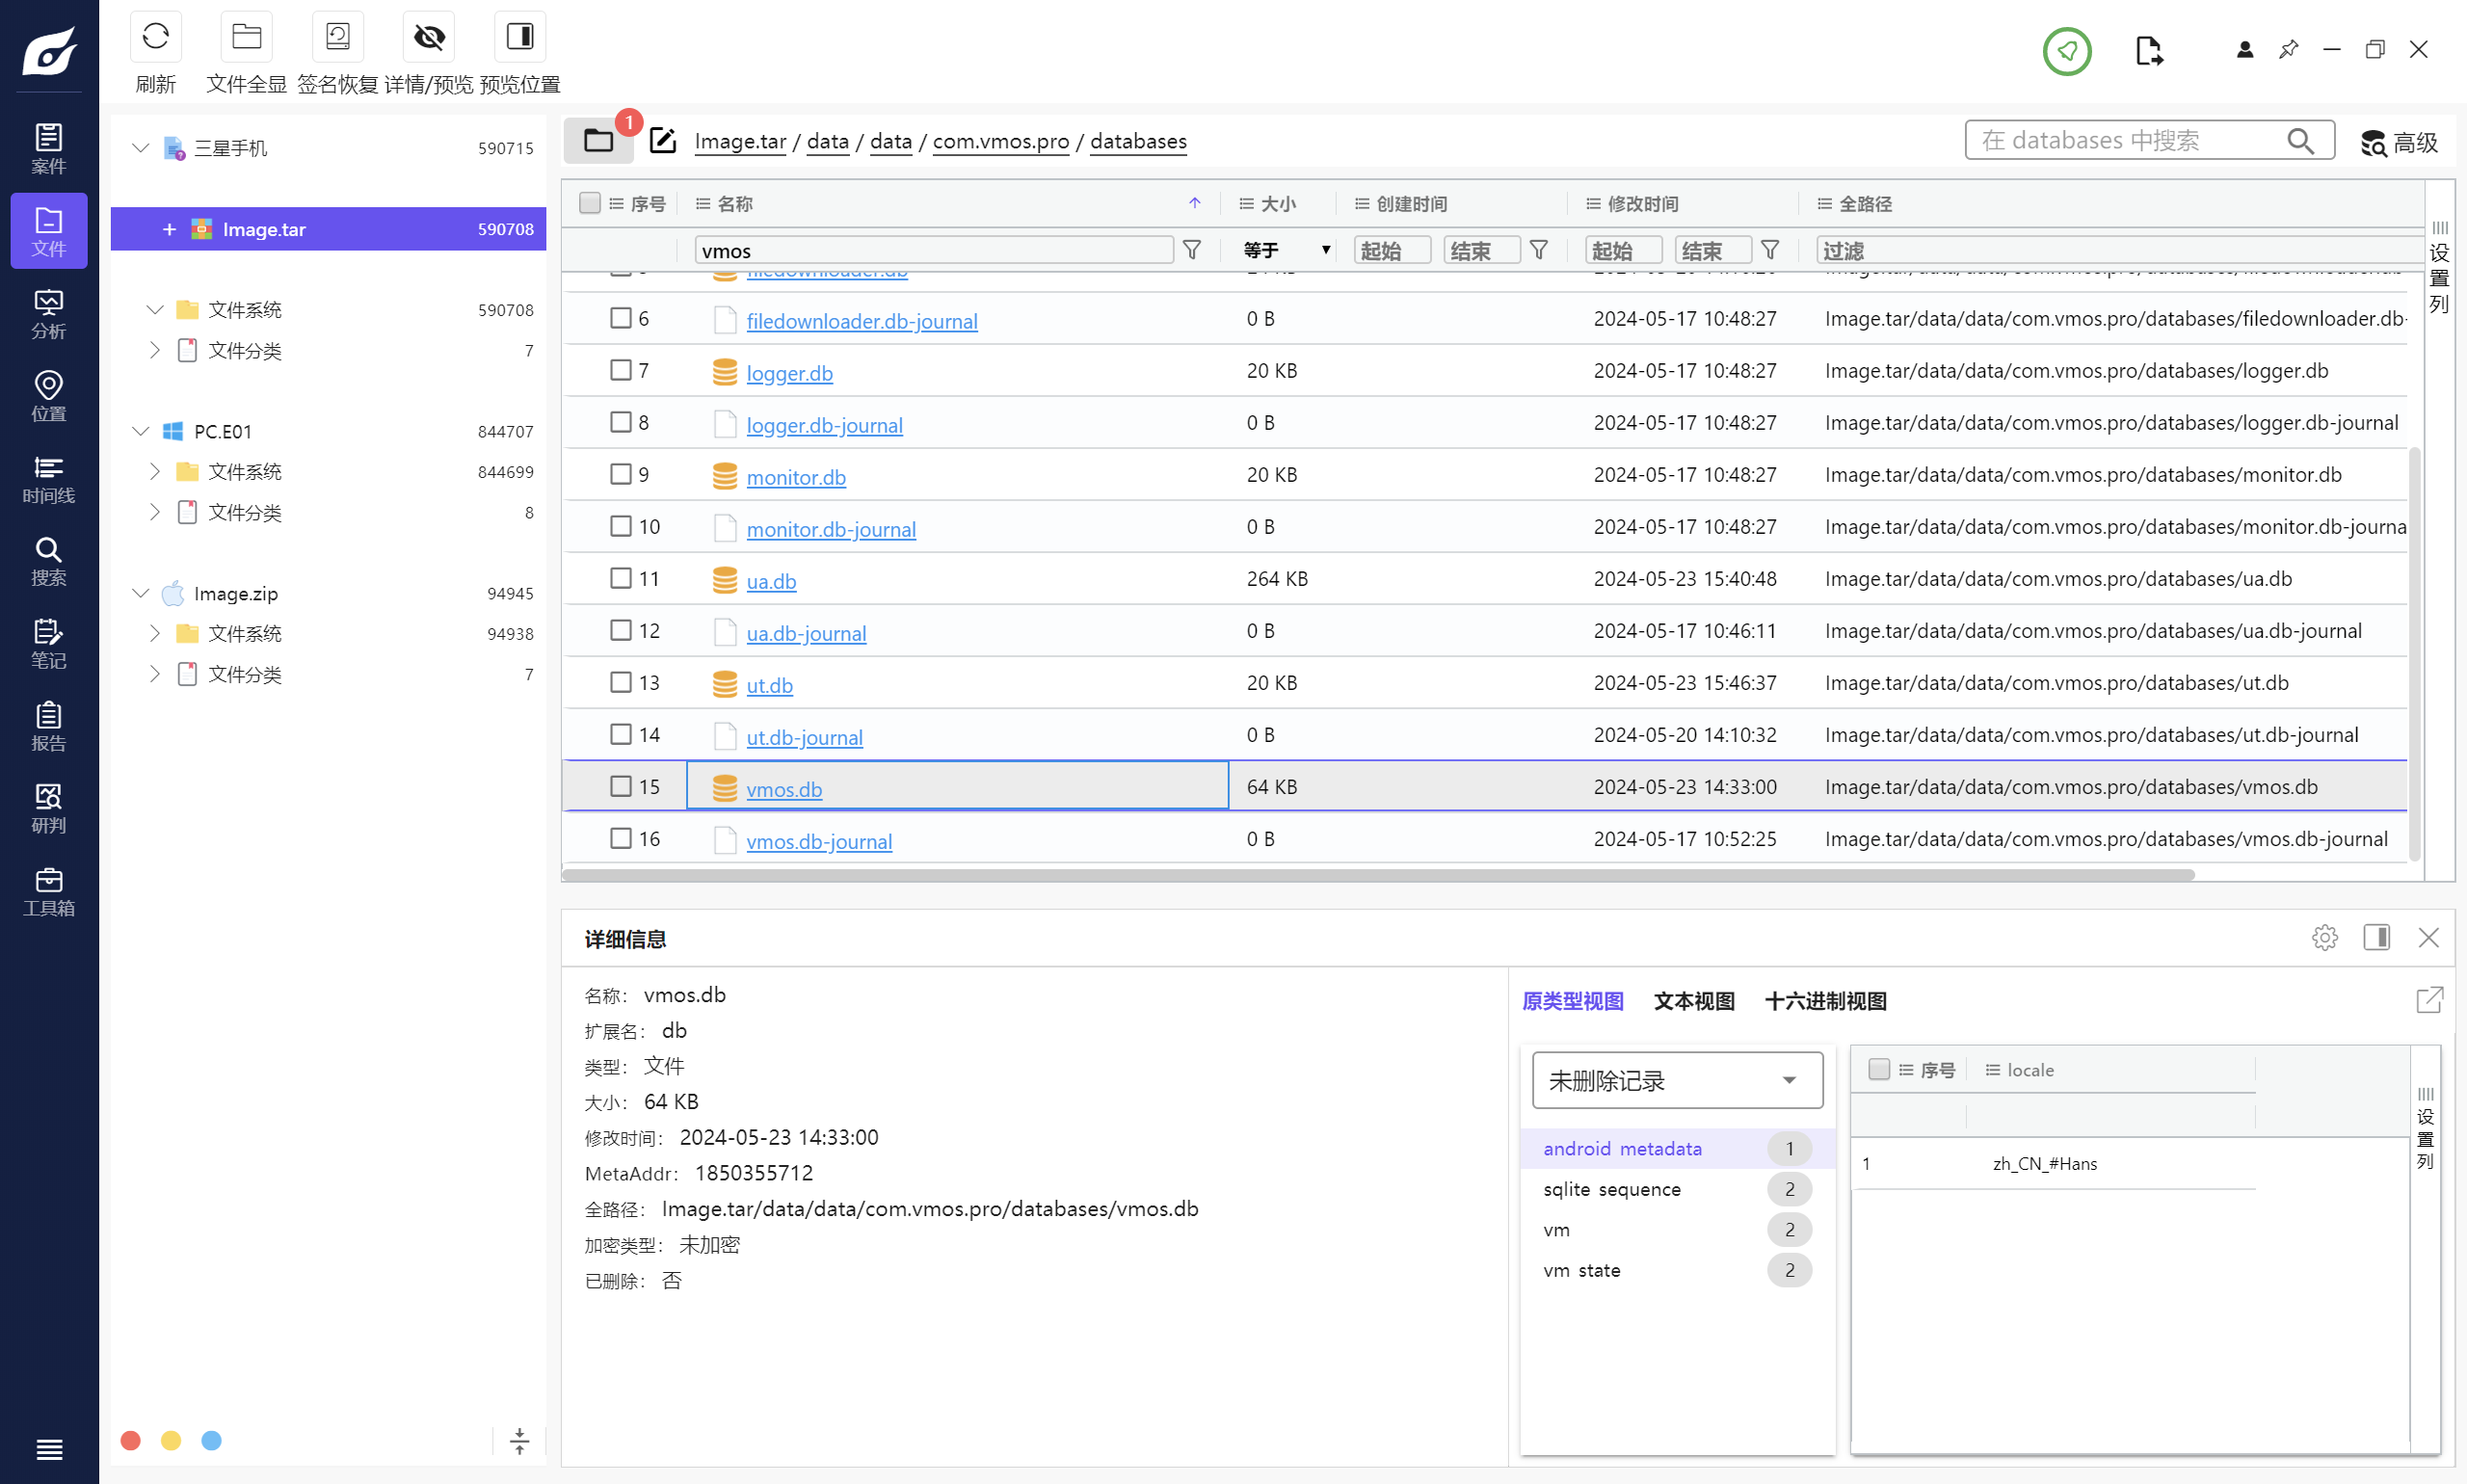
Task: Select the vm state table
Action: tap(1677, 1270)
